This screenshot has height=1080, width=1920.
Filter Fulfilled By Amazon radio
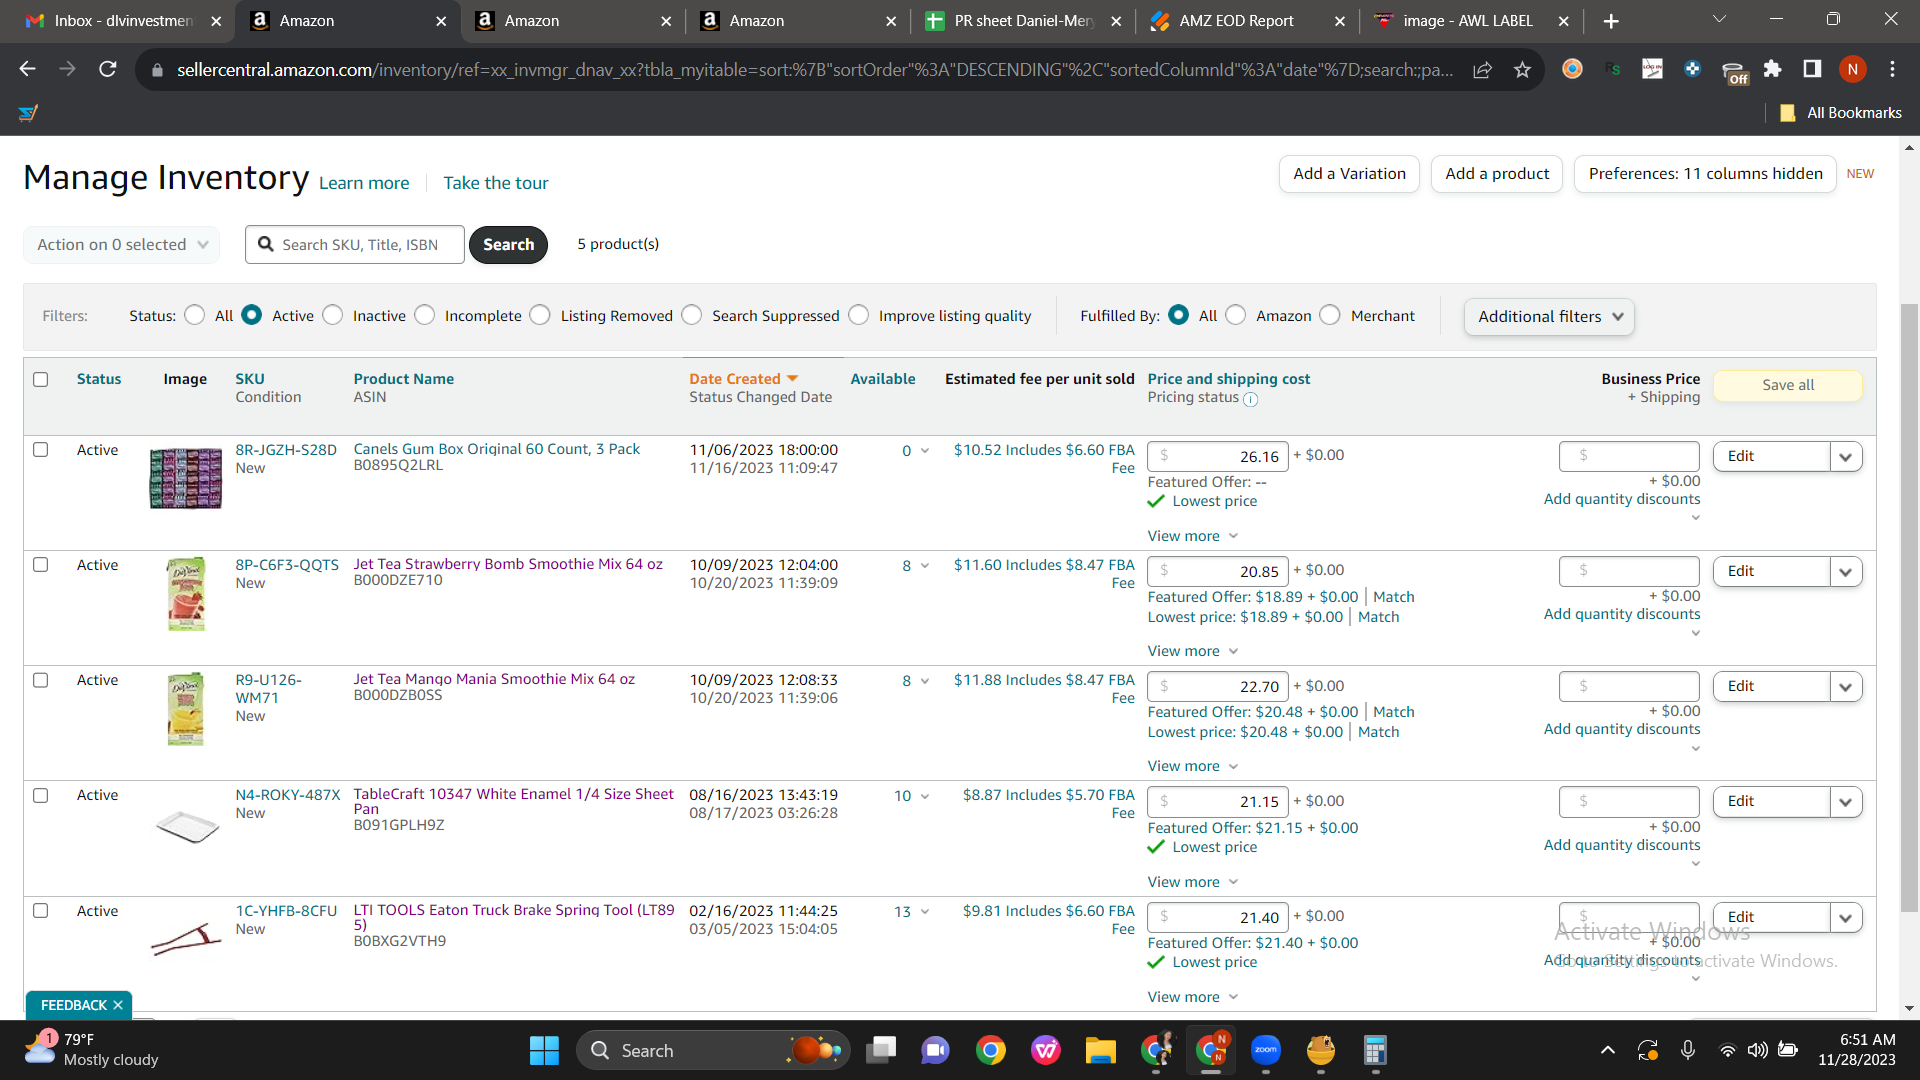[x=1236, y=315]
